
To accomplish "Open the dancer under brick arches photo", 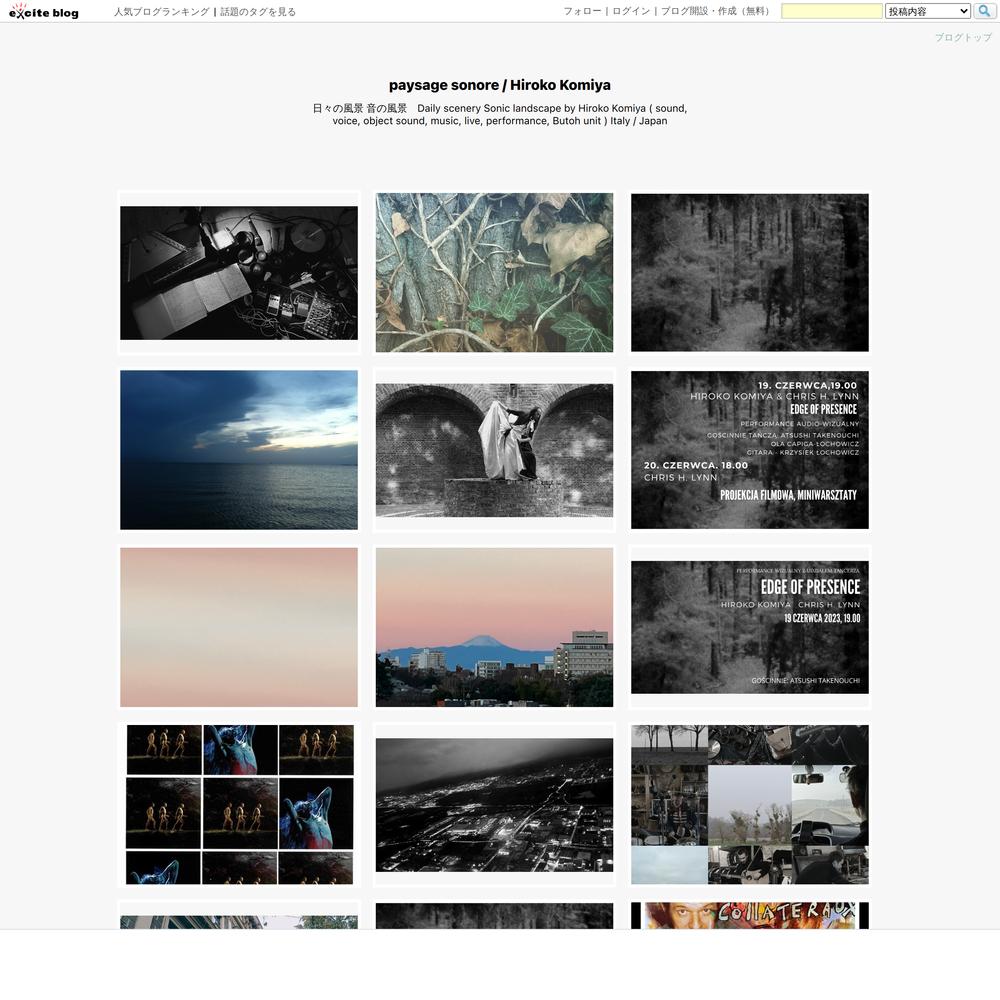I will 494,450.
